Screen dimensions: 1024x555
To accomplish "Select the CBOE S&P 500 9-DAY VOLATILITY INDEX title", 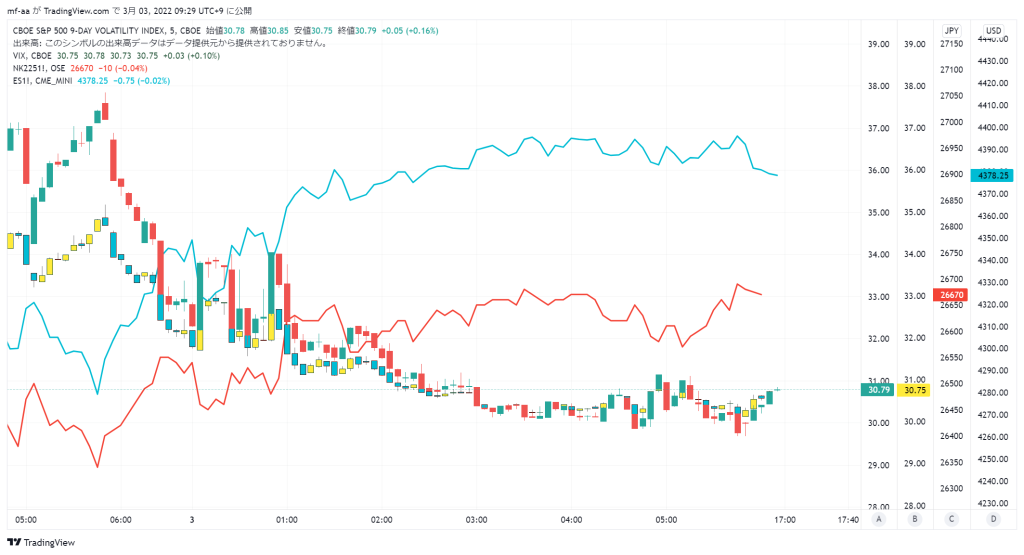I will tap(106, 31).
